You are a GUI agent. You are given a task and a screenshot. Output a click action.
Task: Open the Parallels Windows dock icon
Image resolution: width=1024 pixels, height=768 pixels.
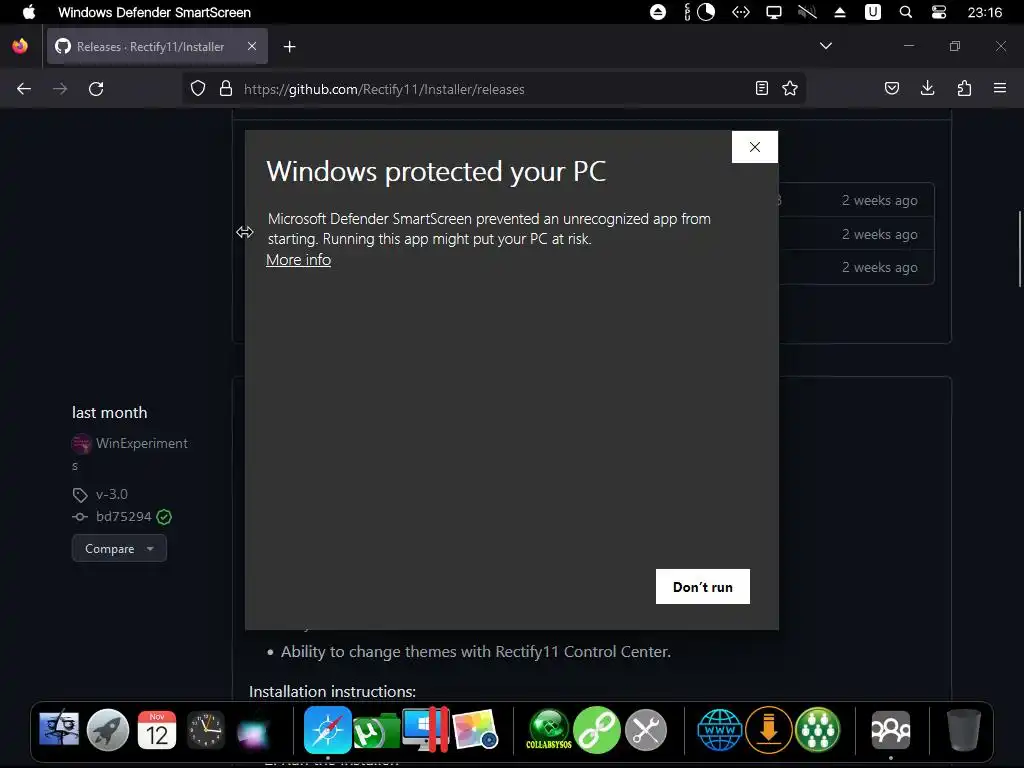pos(426,729)
